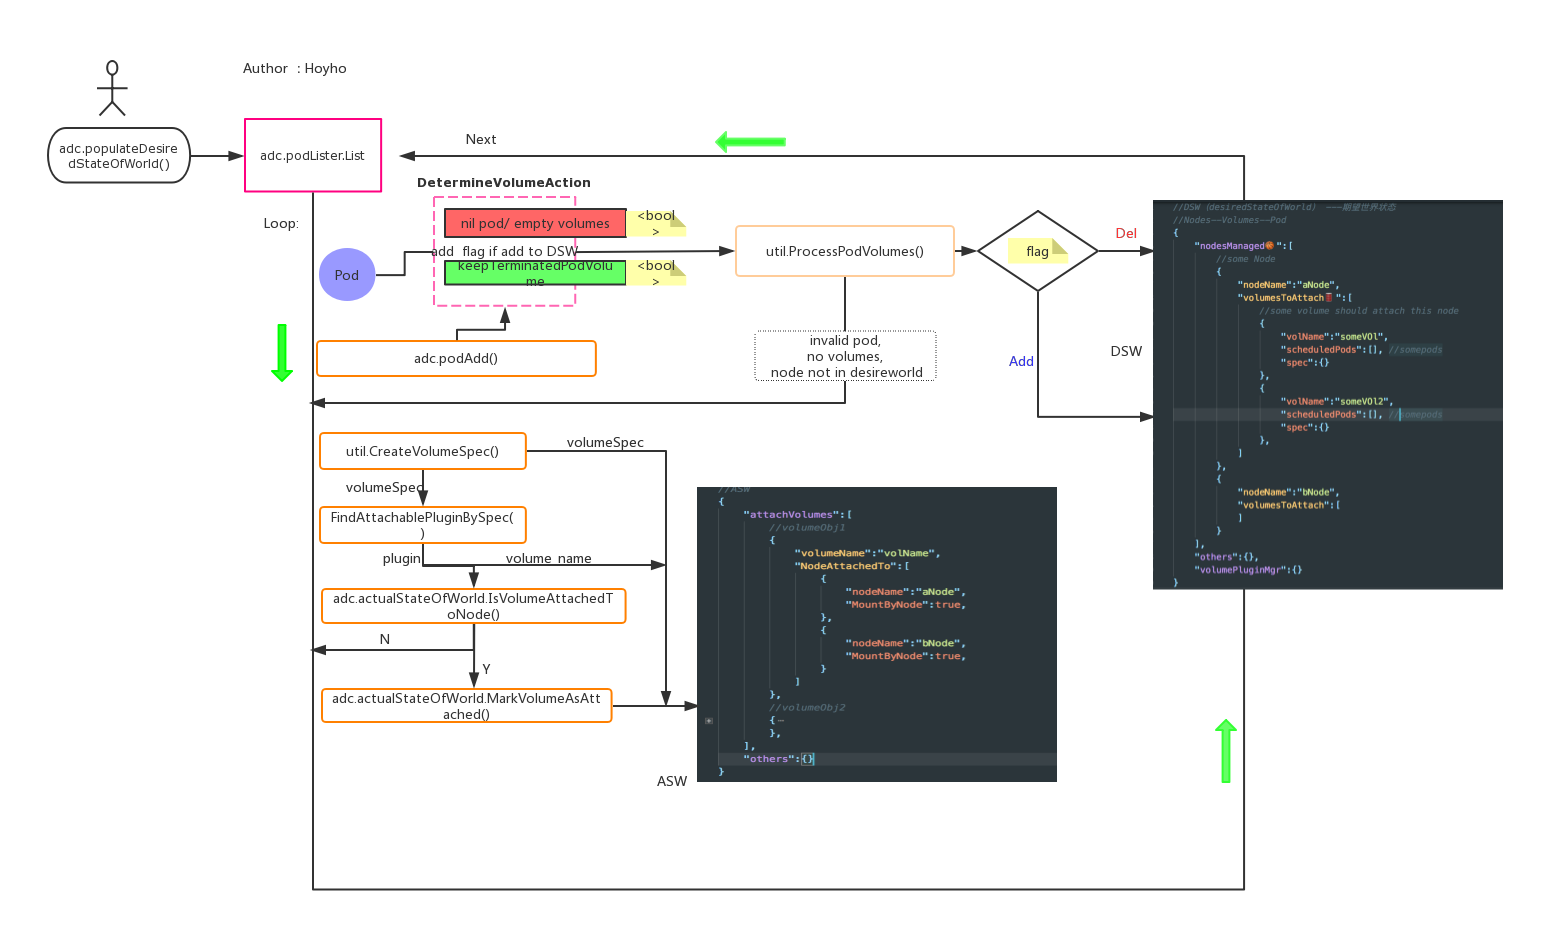
Task: Select the FindAttachablePluginBySpec() box
Action: click(422, 525)
